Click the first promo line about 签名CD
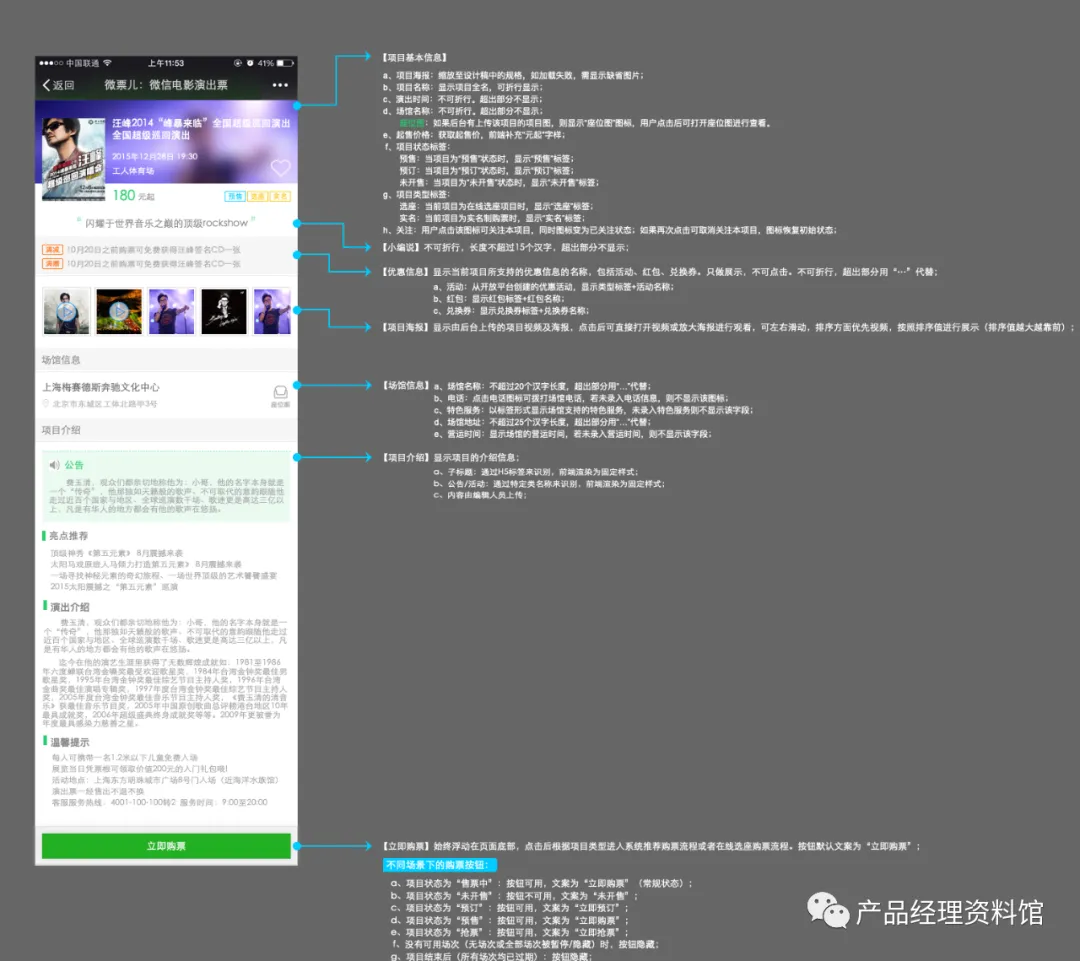Screen dimensions: 1080x961 coord(154,249)
